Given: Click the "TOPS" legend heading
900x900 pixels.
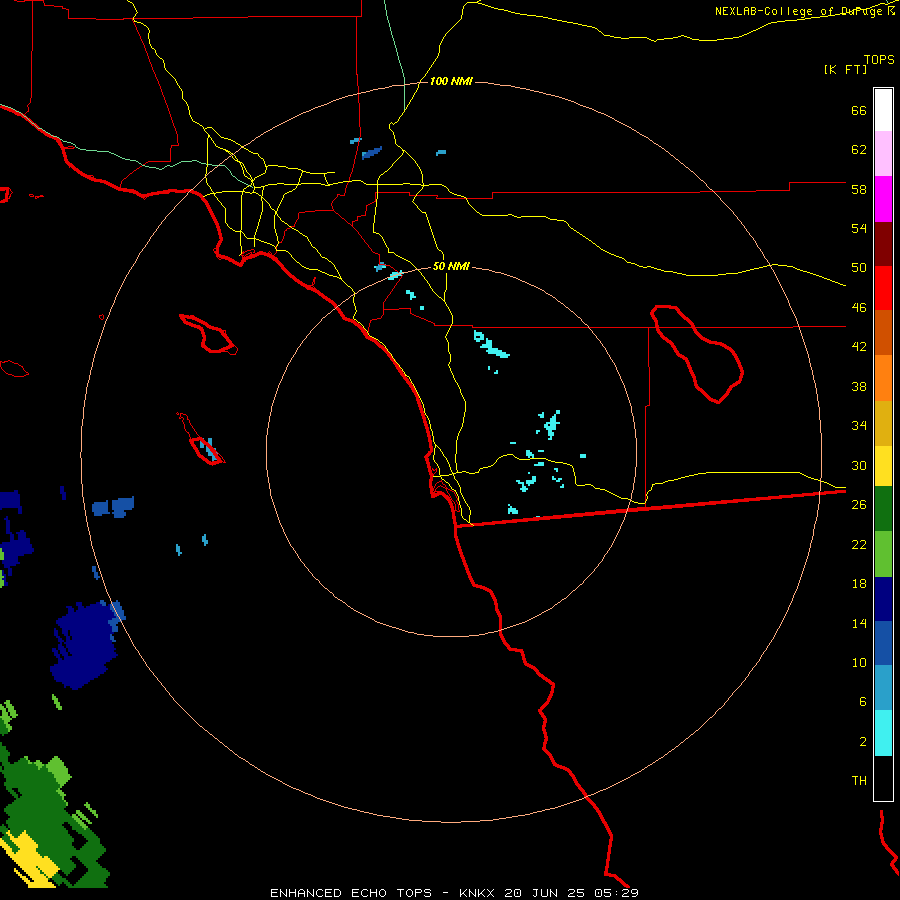Looking at the screenshot, I should (879, 59).
